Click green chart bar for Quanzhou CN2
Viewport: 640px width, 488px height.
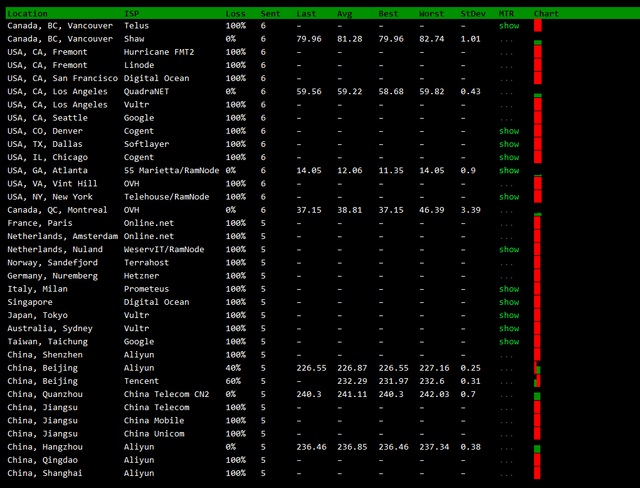click(537, 396)
